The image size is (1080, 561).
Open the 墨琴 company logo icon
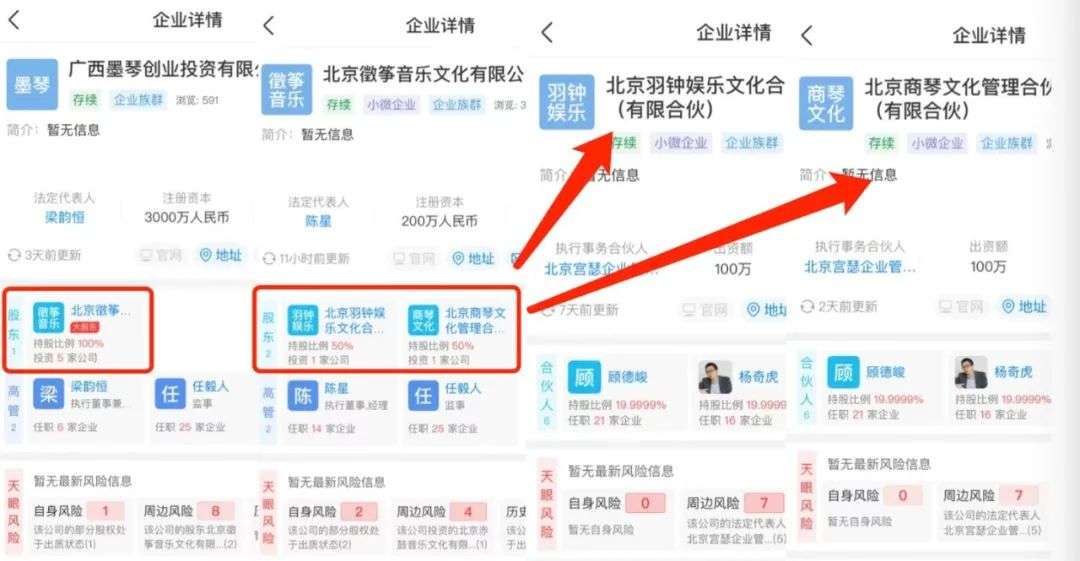tap(32, 85)
